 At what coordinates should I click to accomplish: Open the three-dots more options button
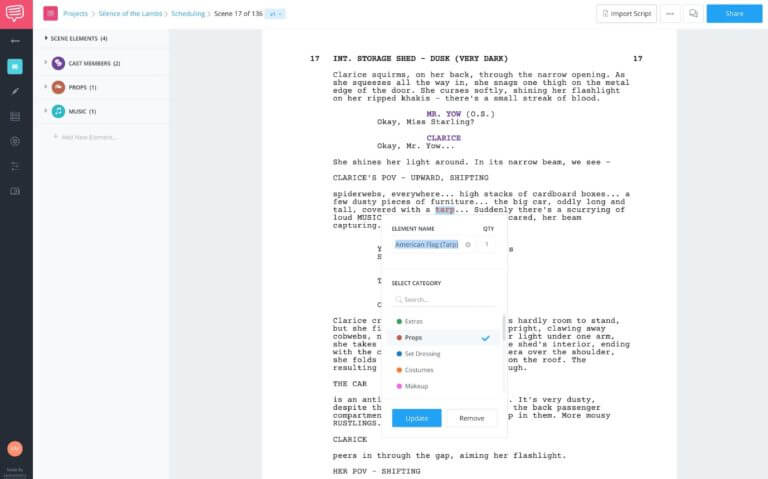coord(669,14)
